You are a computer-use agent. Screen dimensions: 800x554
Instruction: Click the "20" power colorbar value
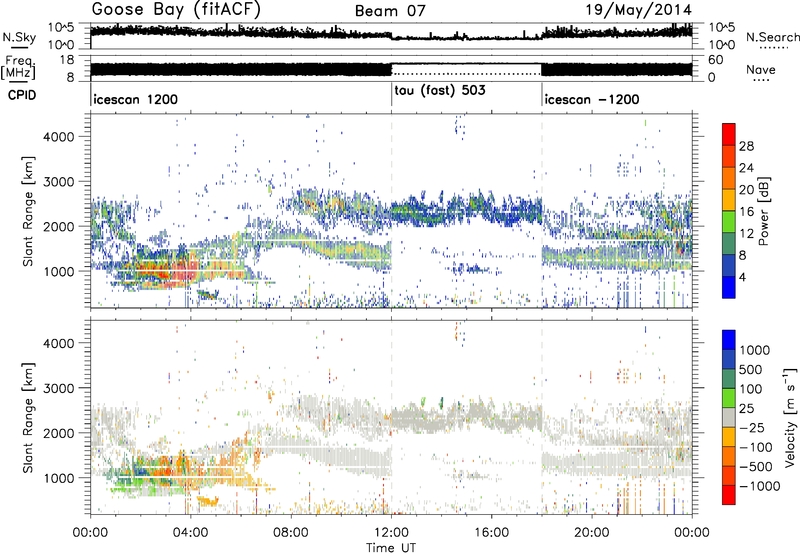[x=746, y=190]
